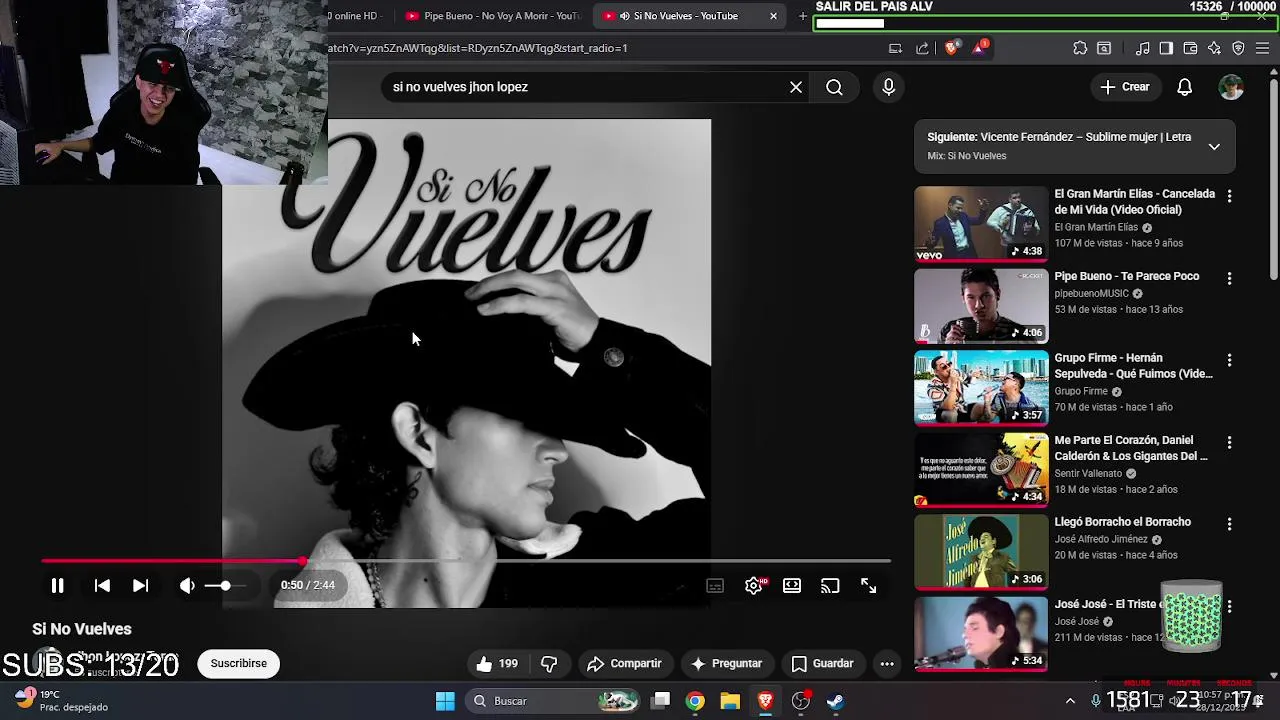Click the Brave Shields lion icon
This screenshot has height=720, width=1280.
pos(950,48)
